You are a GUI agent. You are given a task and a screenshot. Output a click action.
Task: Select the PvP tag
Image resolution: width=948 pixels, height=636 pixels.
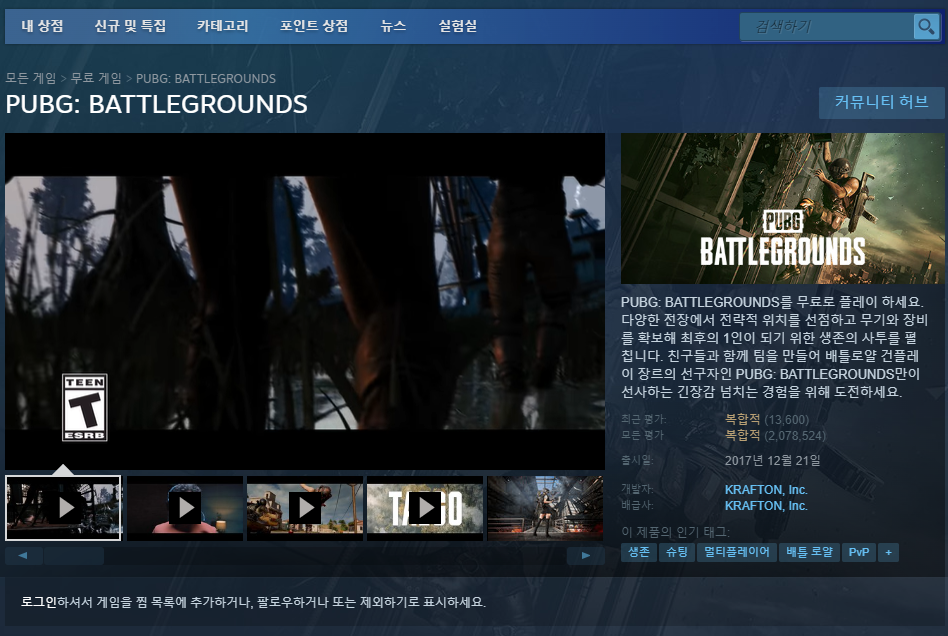pyautogui.click(x=859, y=552)
